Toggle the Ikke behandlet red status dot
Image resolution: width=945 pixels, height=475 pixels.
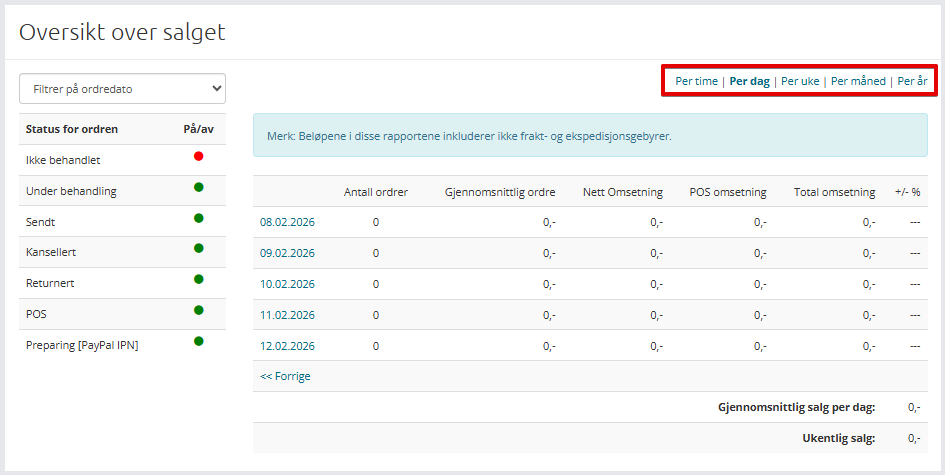click(198, 156)
